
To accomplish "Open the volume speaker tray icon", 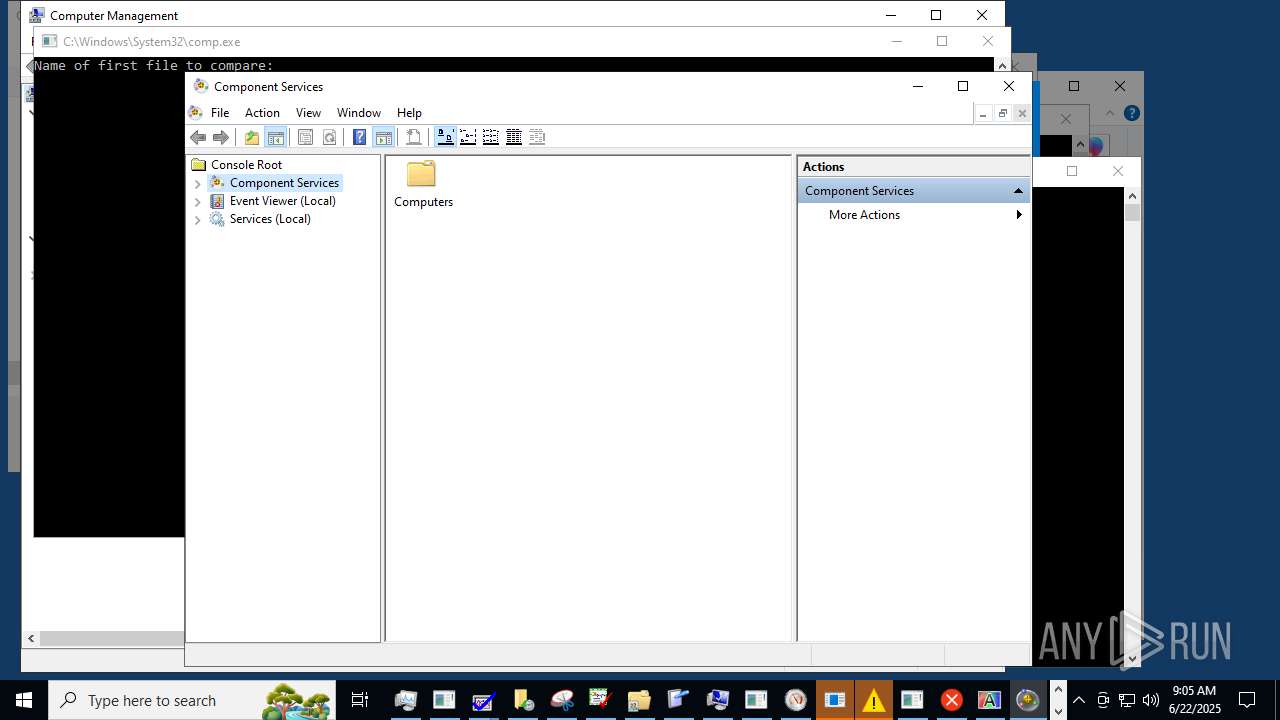I will point(1151,700).
